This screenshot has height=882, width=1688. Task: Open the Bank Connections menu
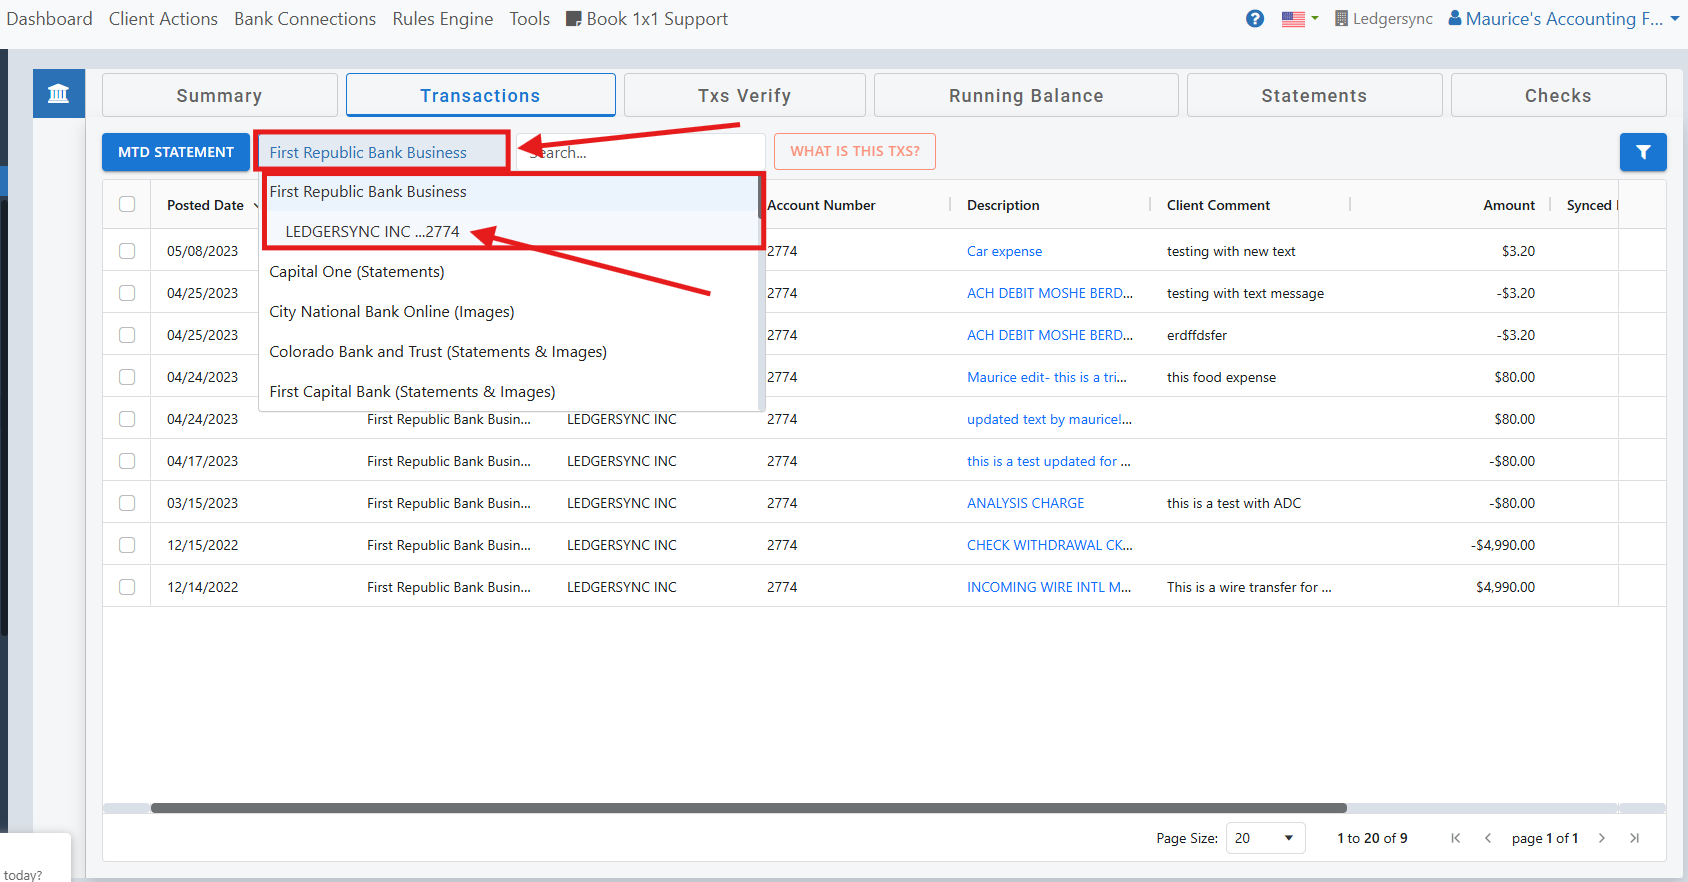305,19
